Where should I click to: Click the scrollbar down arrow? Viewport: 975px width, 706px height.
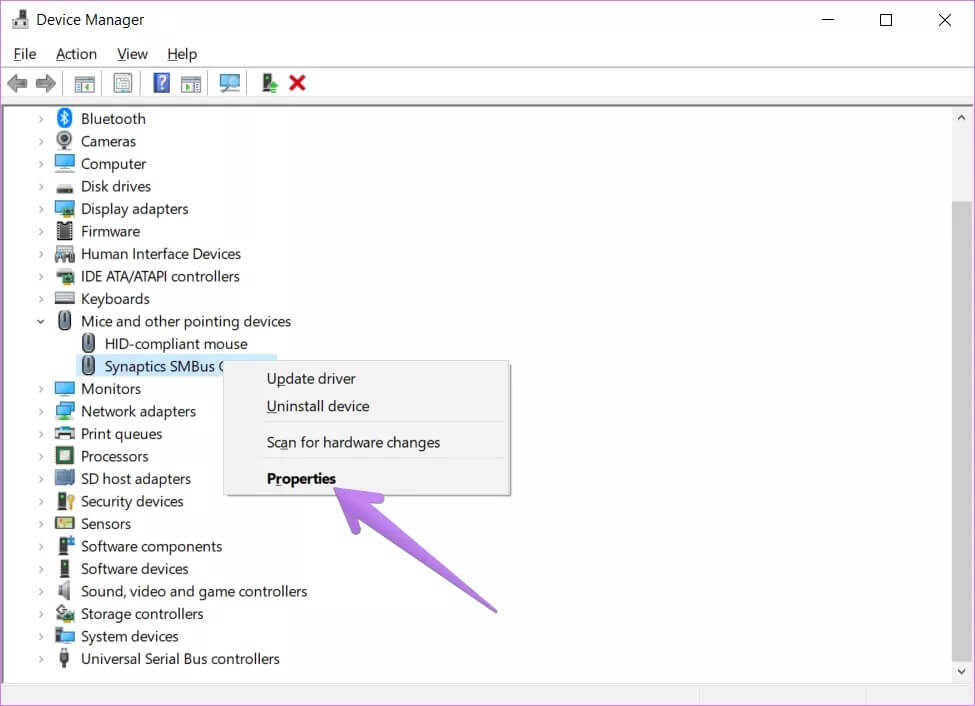[961, 671]
